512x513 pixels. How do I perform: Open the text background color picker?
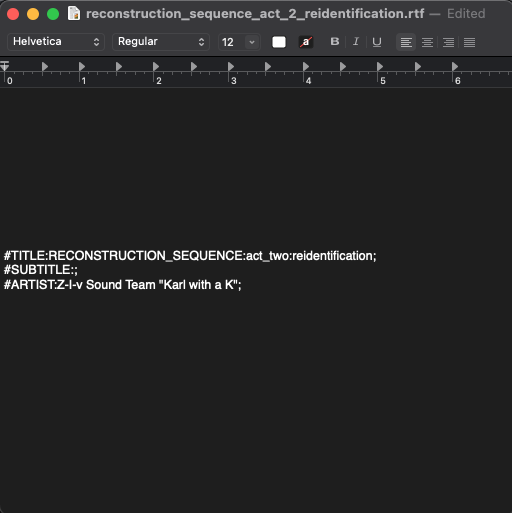pyautogui.click(x=306, y=42)
